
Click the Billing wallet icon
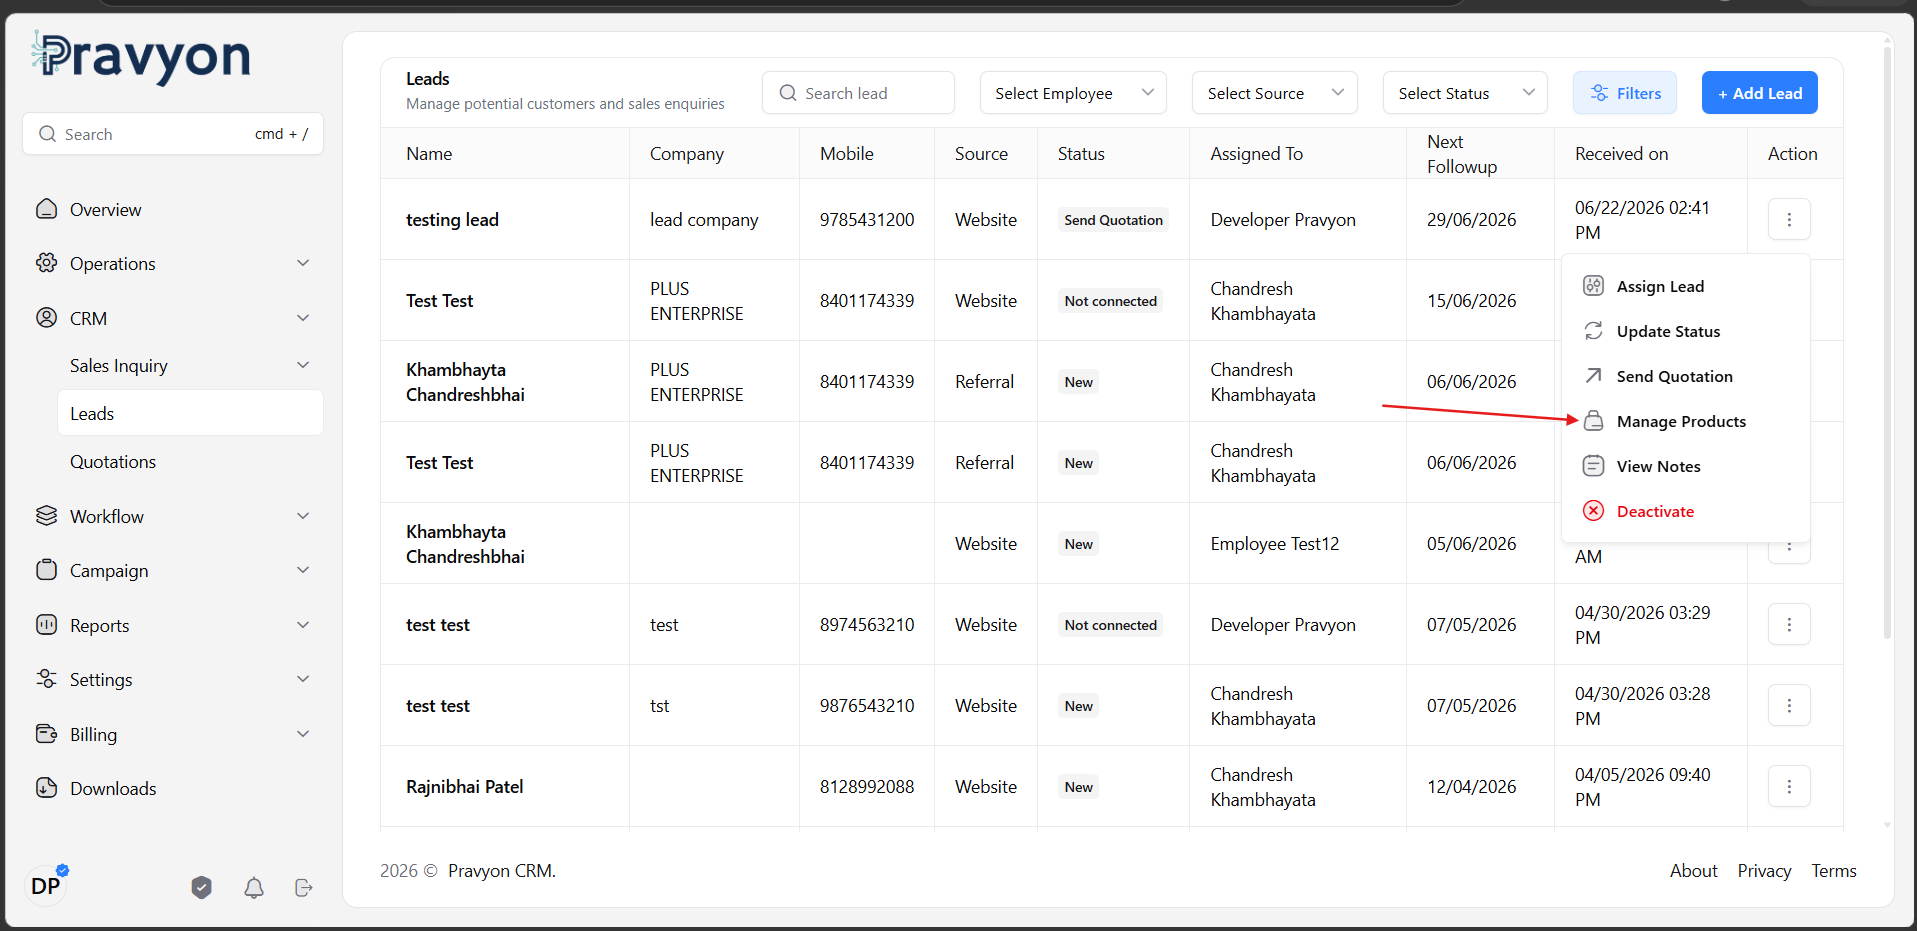46,734
